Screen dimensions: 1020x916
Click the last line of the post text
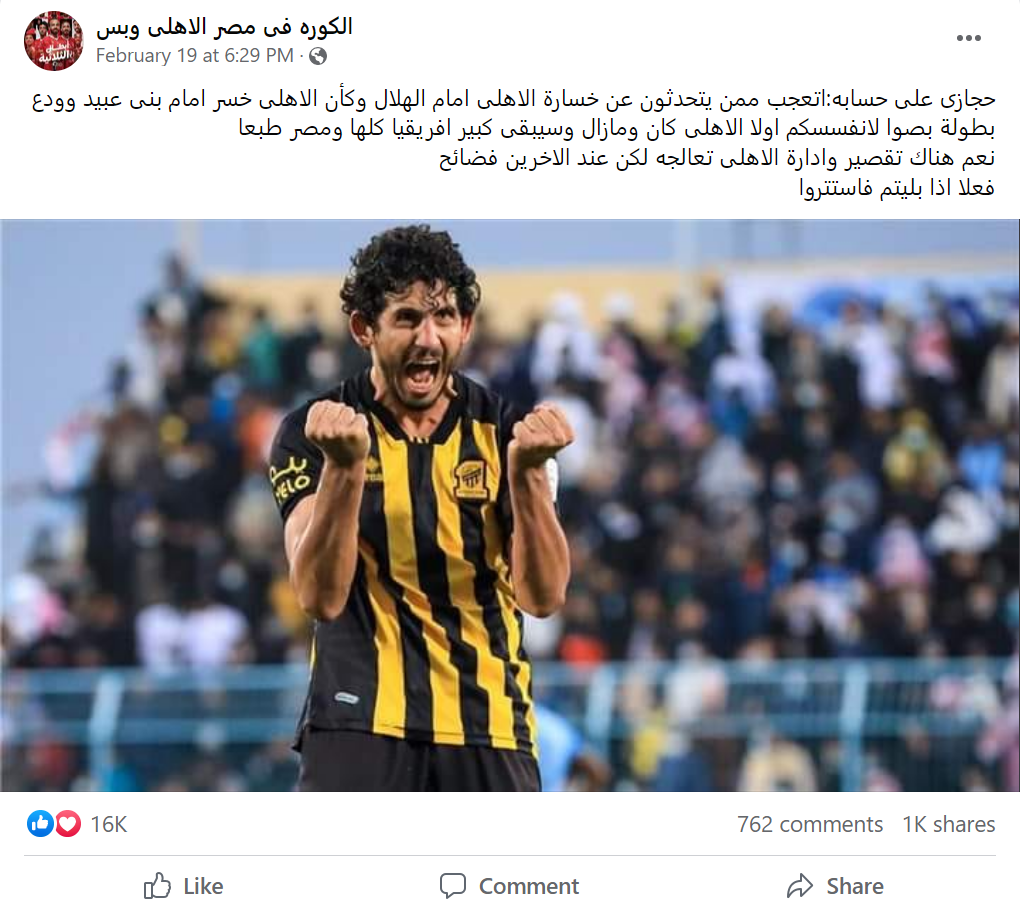(897, 188)
